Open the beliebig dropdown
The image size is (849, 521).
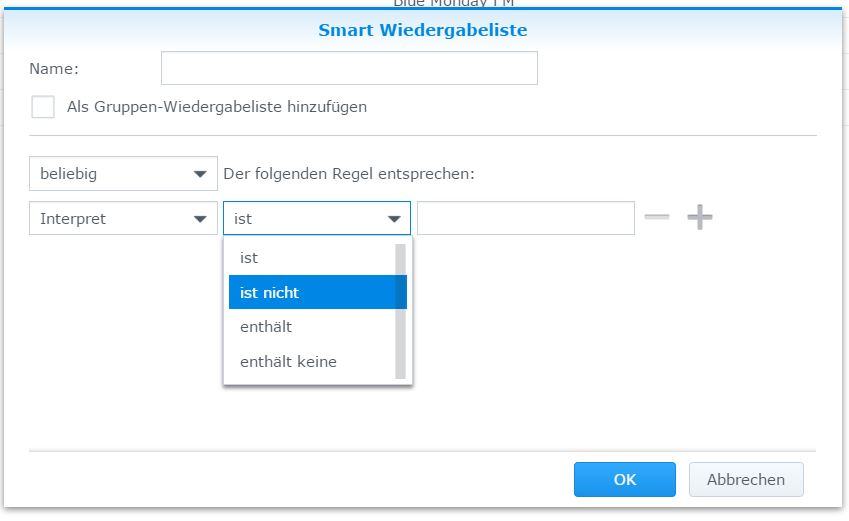[123, 173]
